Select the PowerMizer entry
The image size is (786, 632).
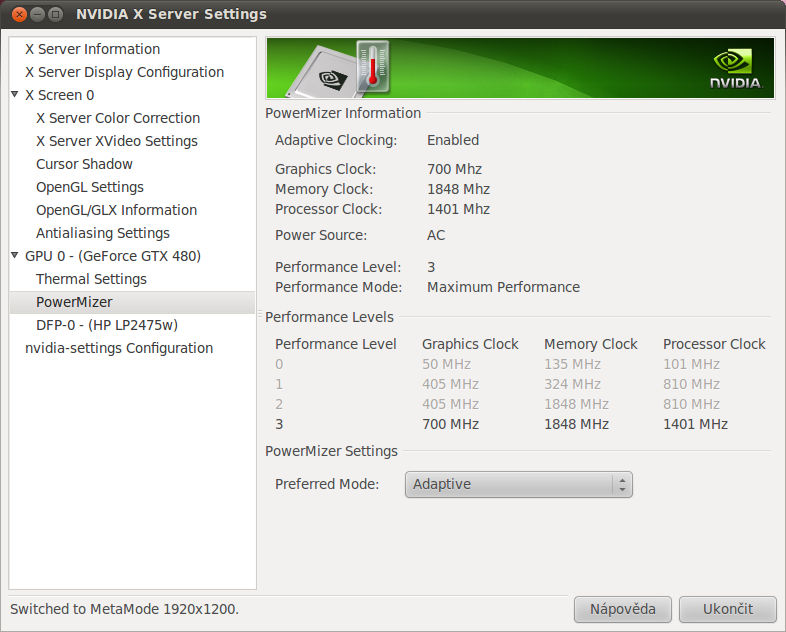click(132, 302)
